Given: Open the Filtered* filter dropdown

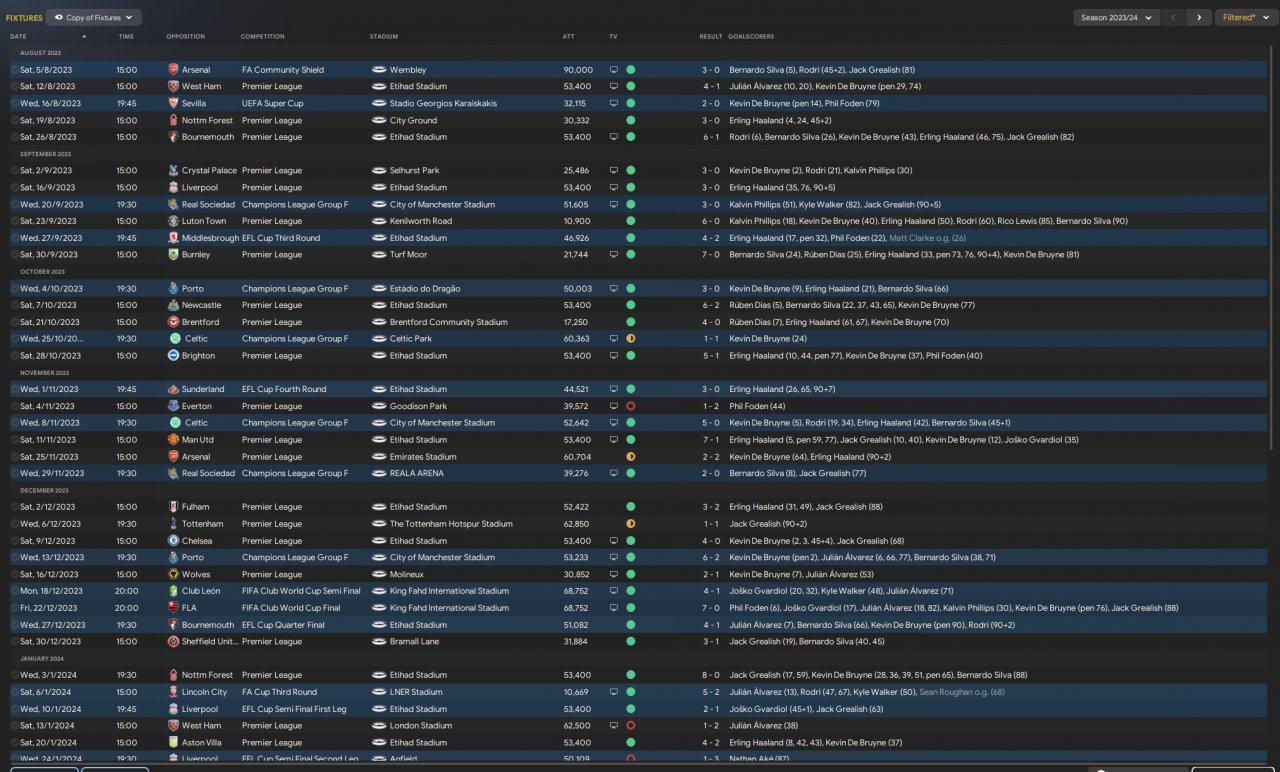Looking at the screenshot, I should 1246,18.
